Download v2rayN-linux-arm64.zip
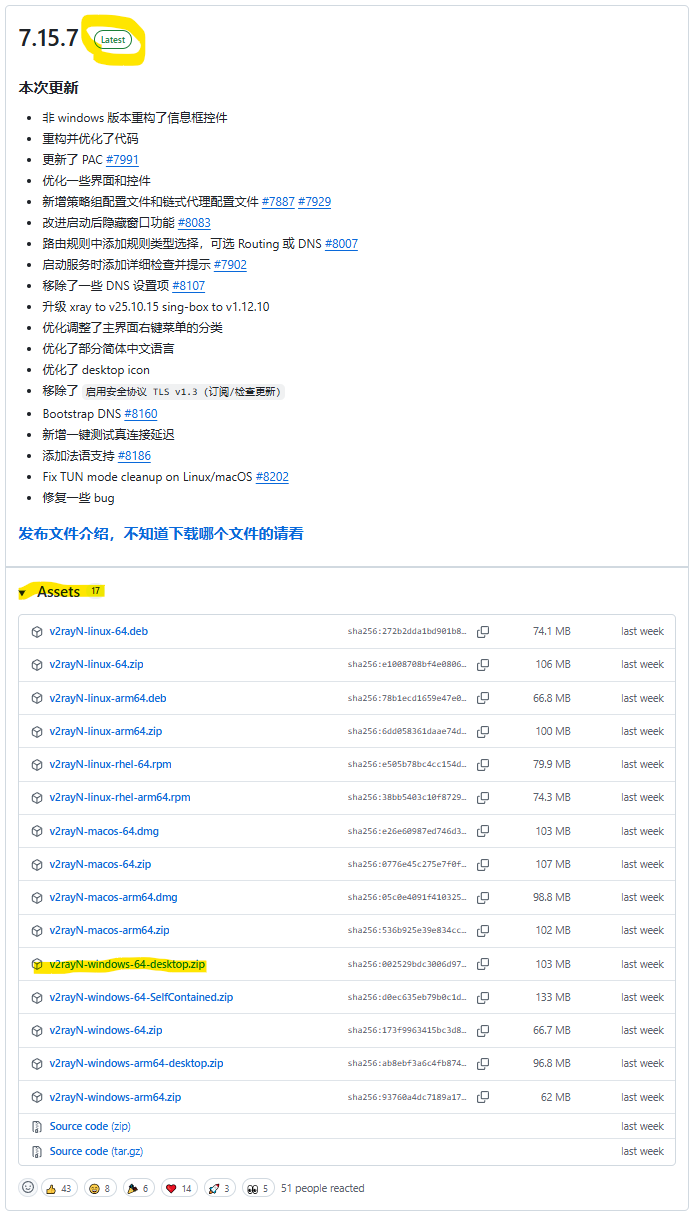 pyautogui.click(x=105, y=732)
